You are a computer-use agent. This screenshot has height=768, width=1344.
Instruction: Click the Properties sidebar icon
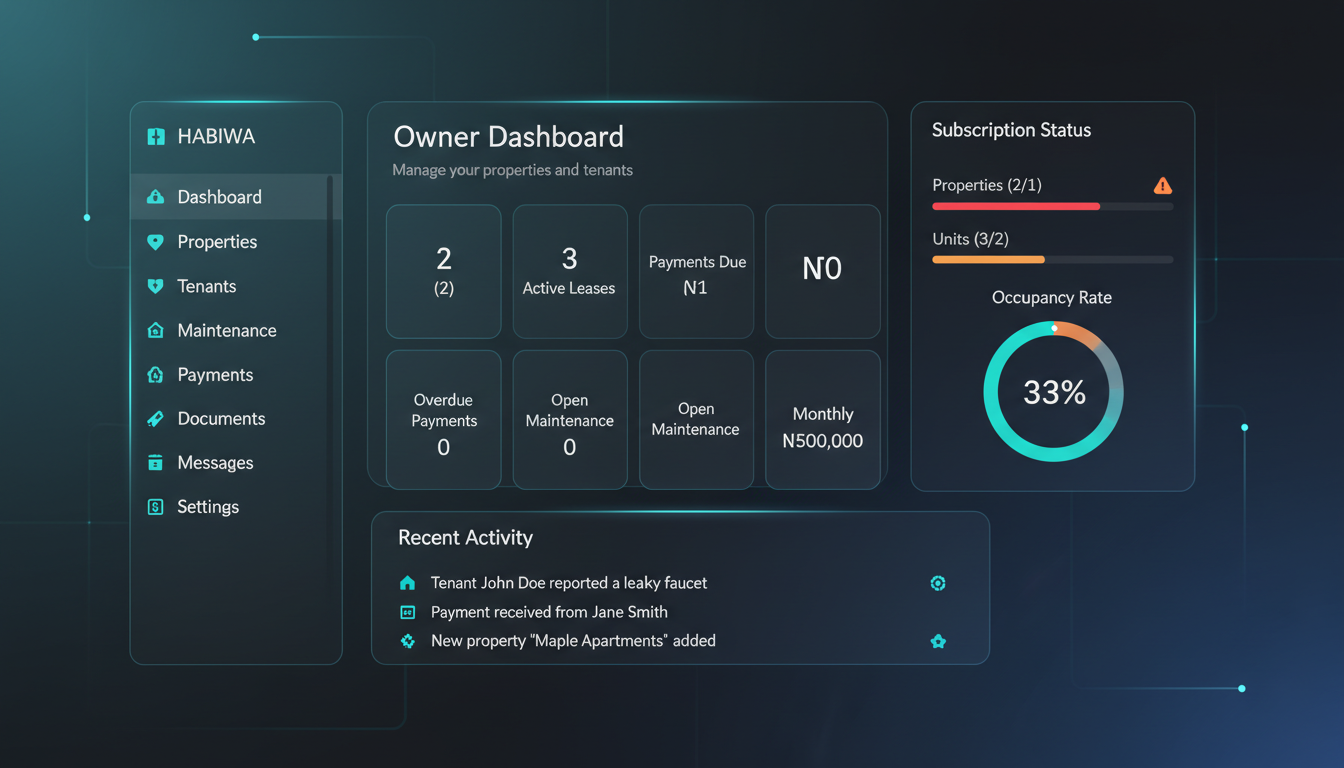point(156,242)
